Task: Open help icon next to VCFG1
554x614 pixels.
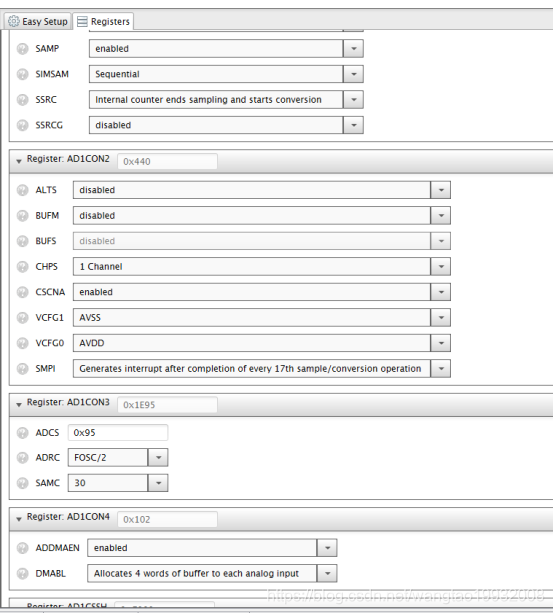Action: point(22,318)
